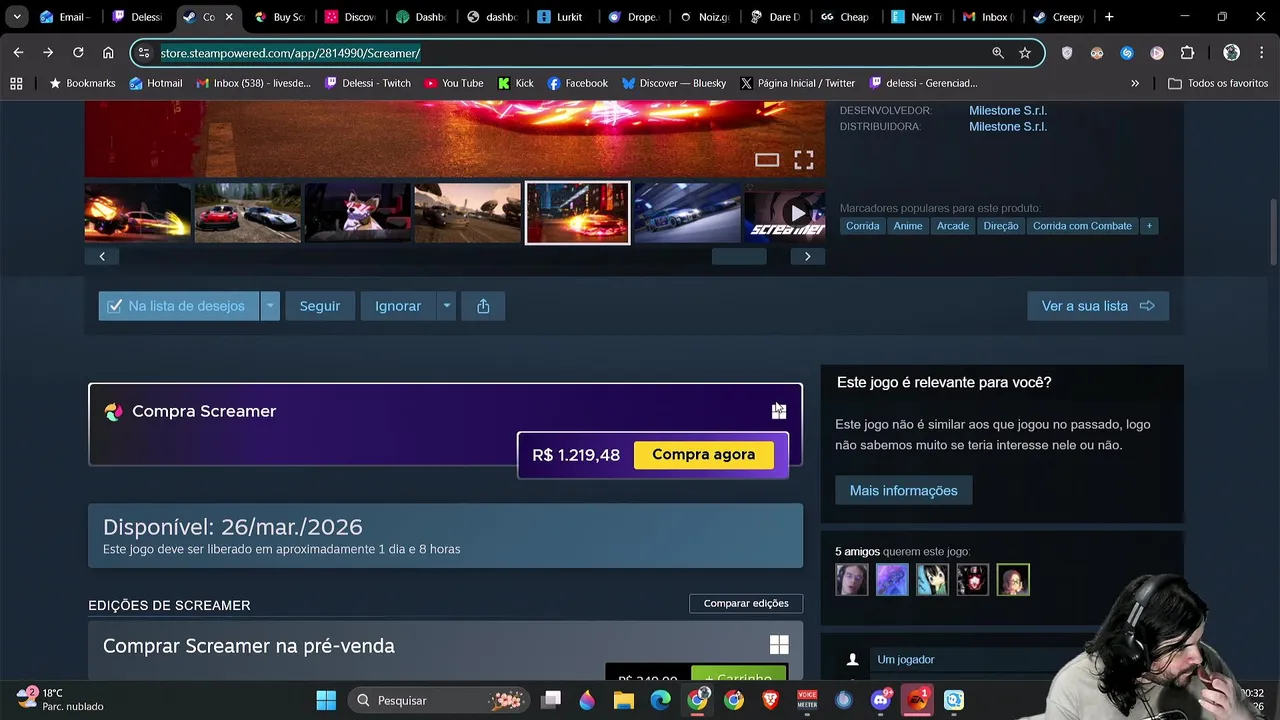Select the Anime tag
This screenshot has height=720, width=1280.
click(908, 226)
